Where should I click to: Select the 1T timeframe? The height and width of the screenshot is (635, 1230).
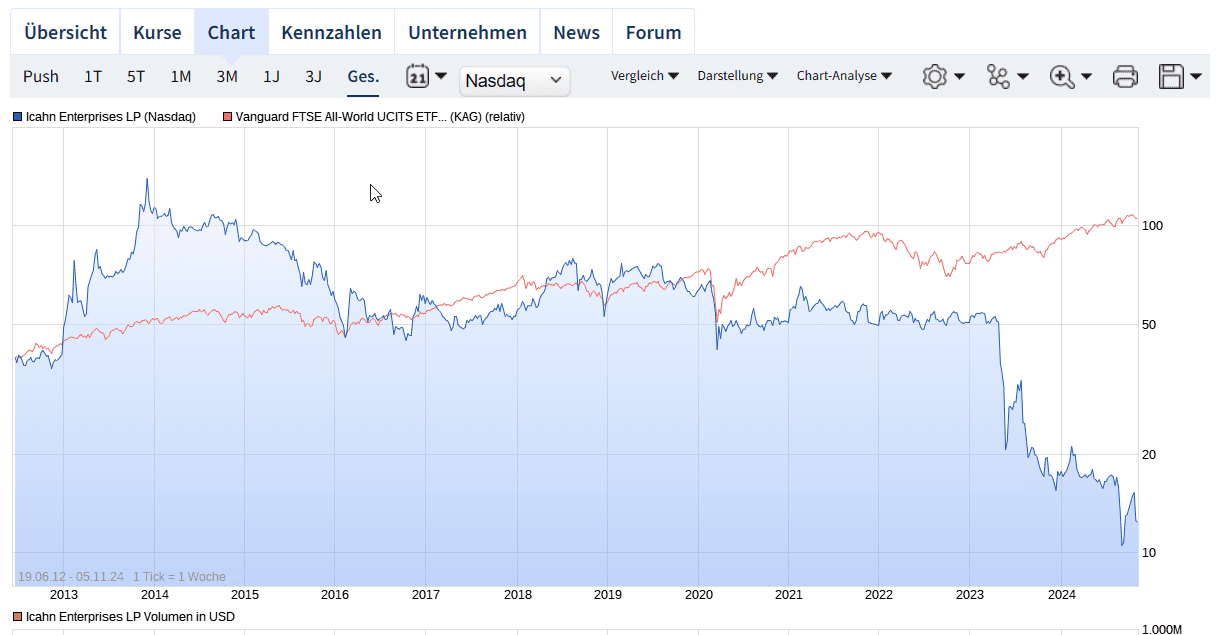(93, 76)
